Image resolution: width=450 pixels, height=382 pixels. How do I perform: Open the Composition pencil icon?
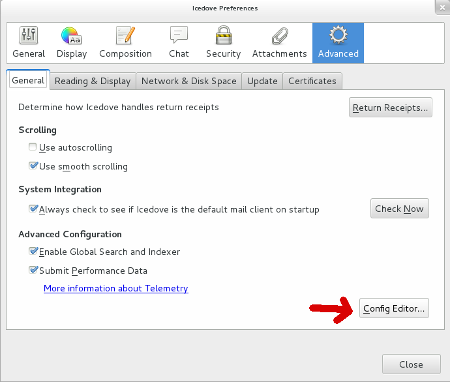[x=125, y=35]
